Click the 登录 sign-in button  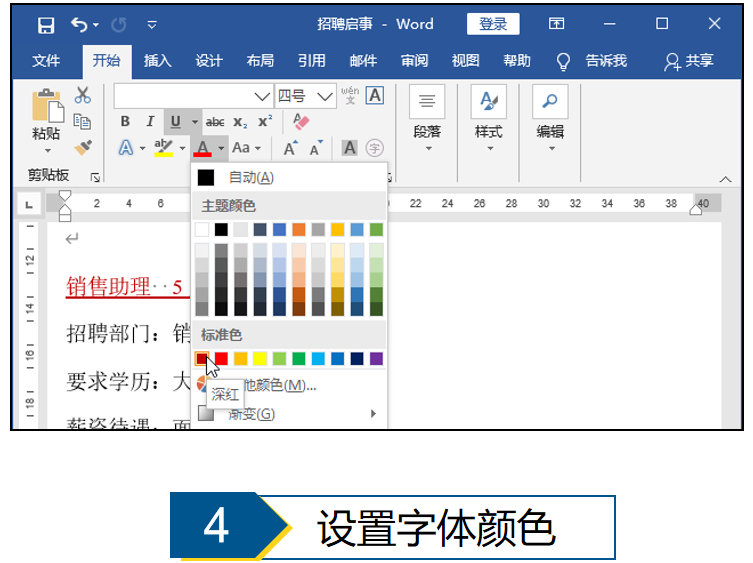click(x=493, y=24)
